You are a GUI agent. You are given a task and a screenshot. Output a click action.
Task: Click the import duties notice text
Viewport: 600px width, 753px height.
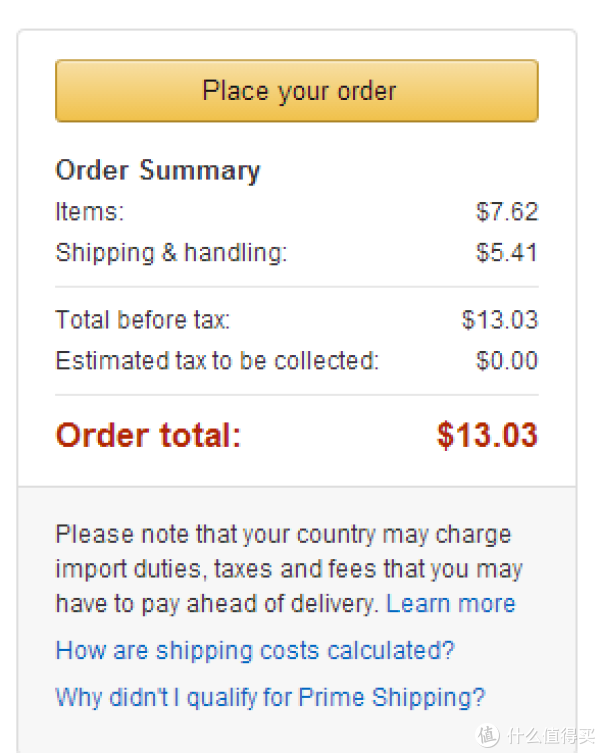(289, 569)
